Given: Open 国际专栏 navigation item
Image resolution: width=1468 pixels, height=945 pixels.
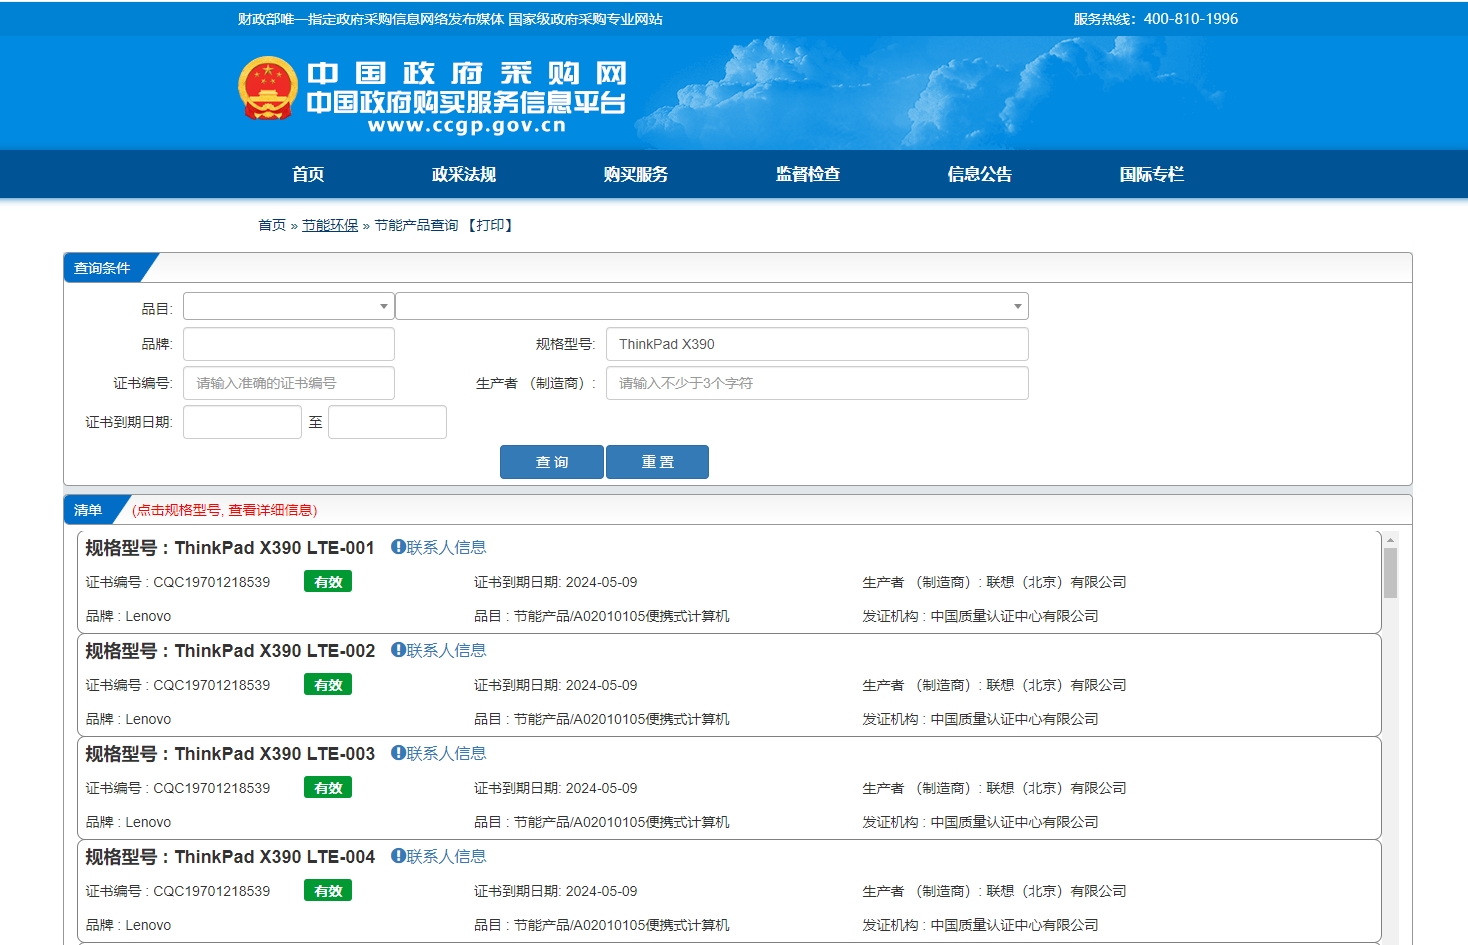Looking at the screenshot, I should (1152, 174).
